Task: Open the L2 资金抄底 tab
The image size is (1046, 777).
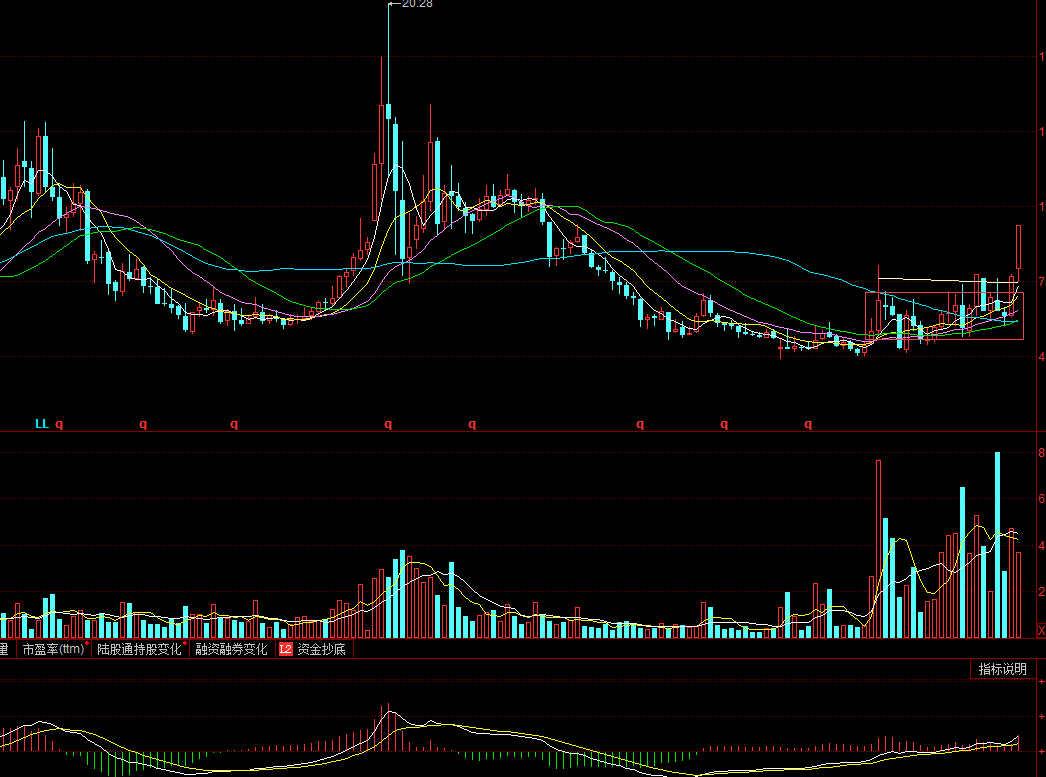Action: click(314, 649)
